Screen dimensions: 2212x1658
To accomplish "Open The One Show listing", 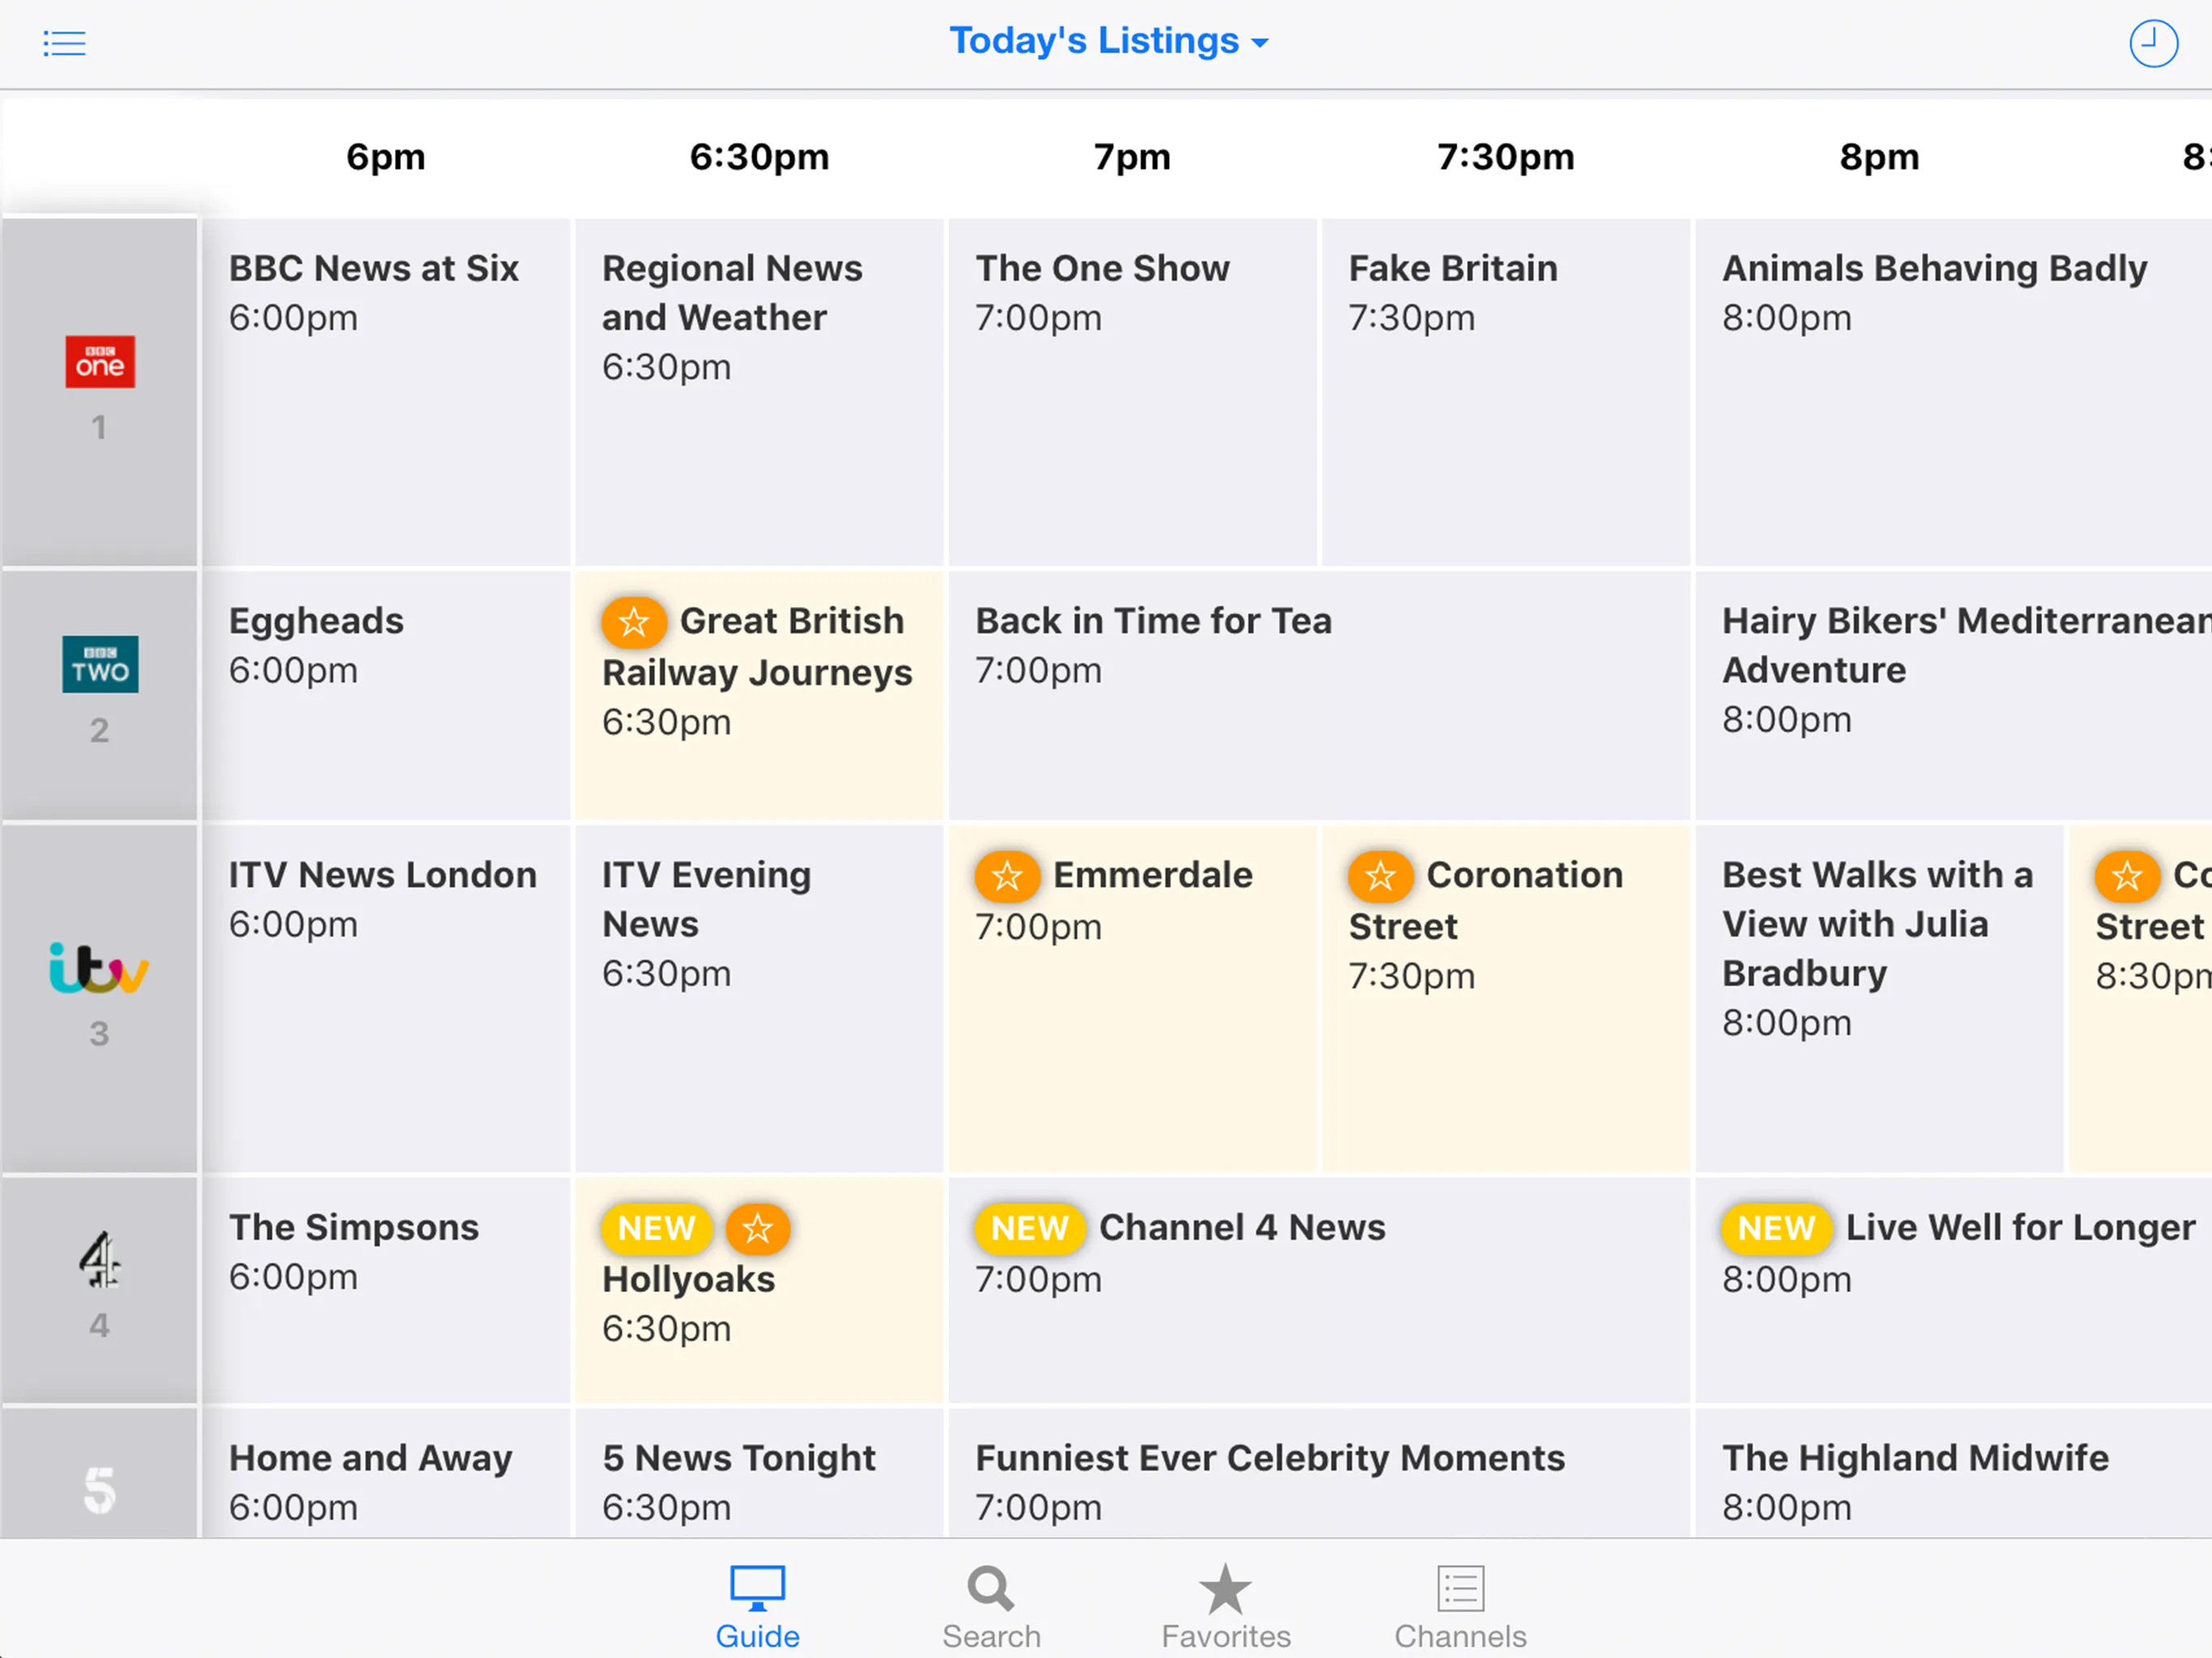I will 1133,392.
